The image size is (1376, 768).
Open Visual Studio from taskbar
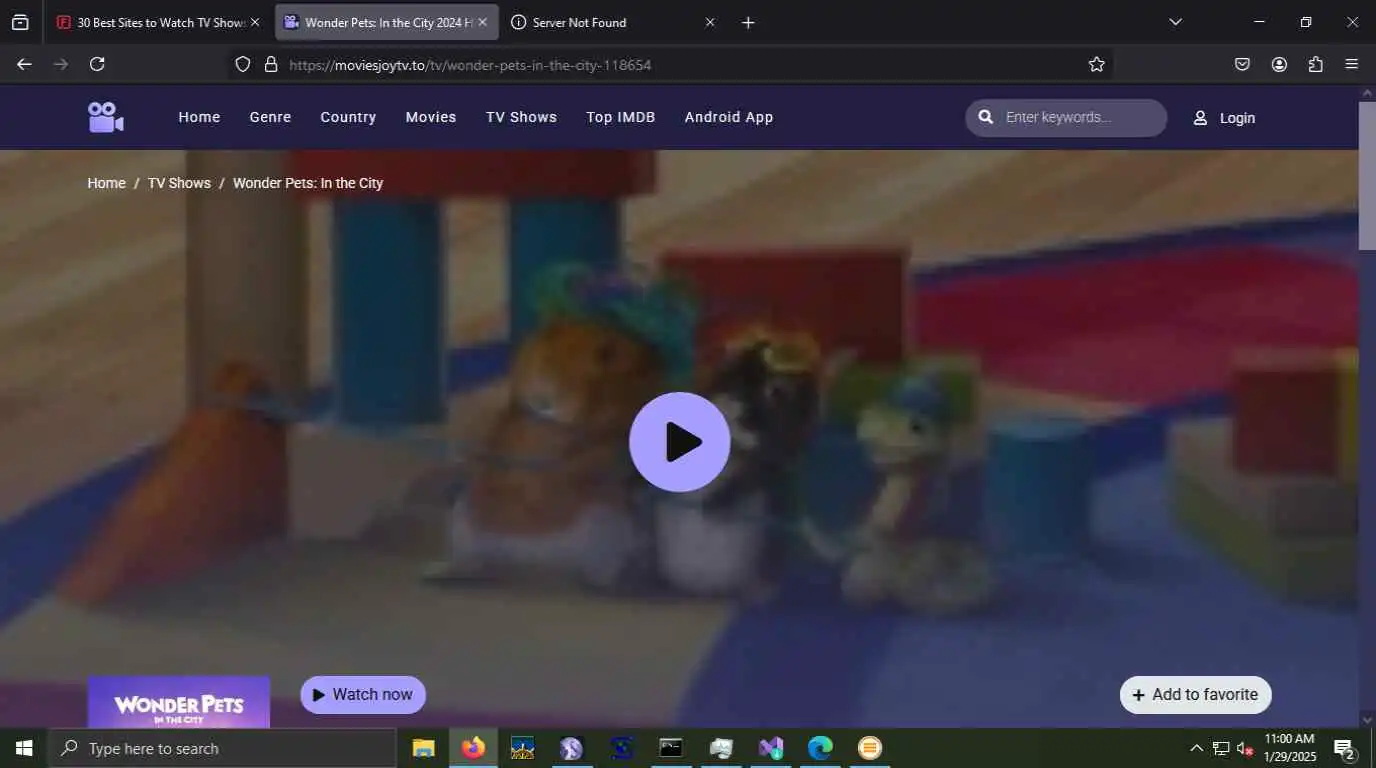pos(770,748)
